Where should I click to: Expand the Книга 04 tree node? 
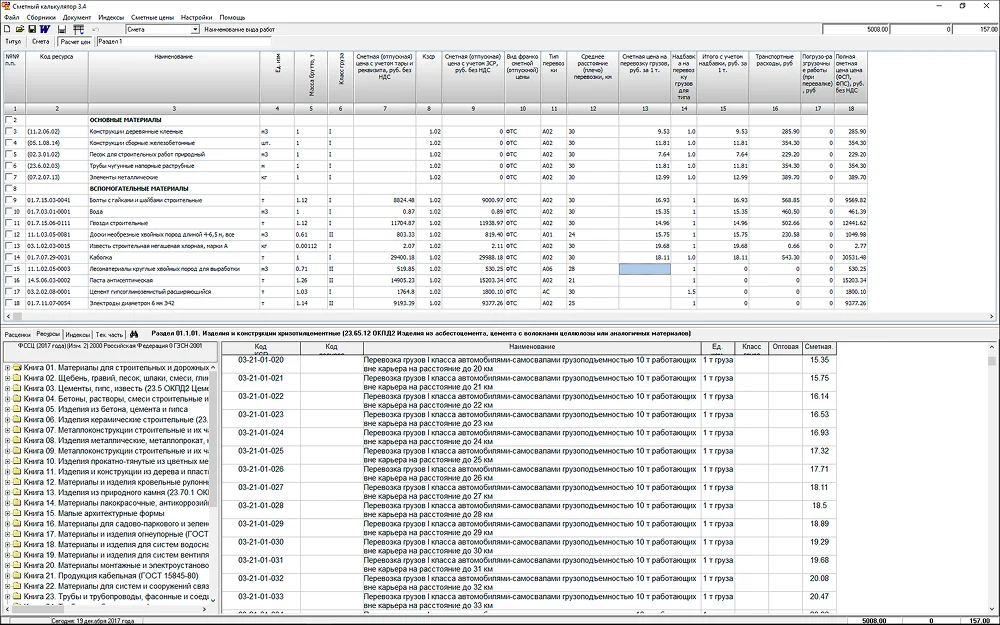point(7,399)
